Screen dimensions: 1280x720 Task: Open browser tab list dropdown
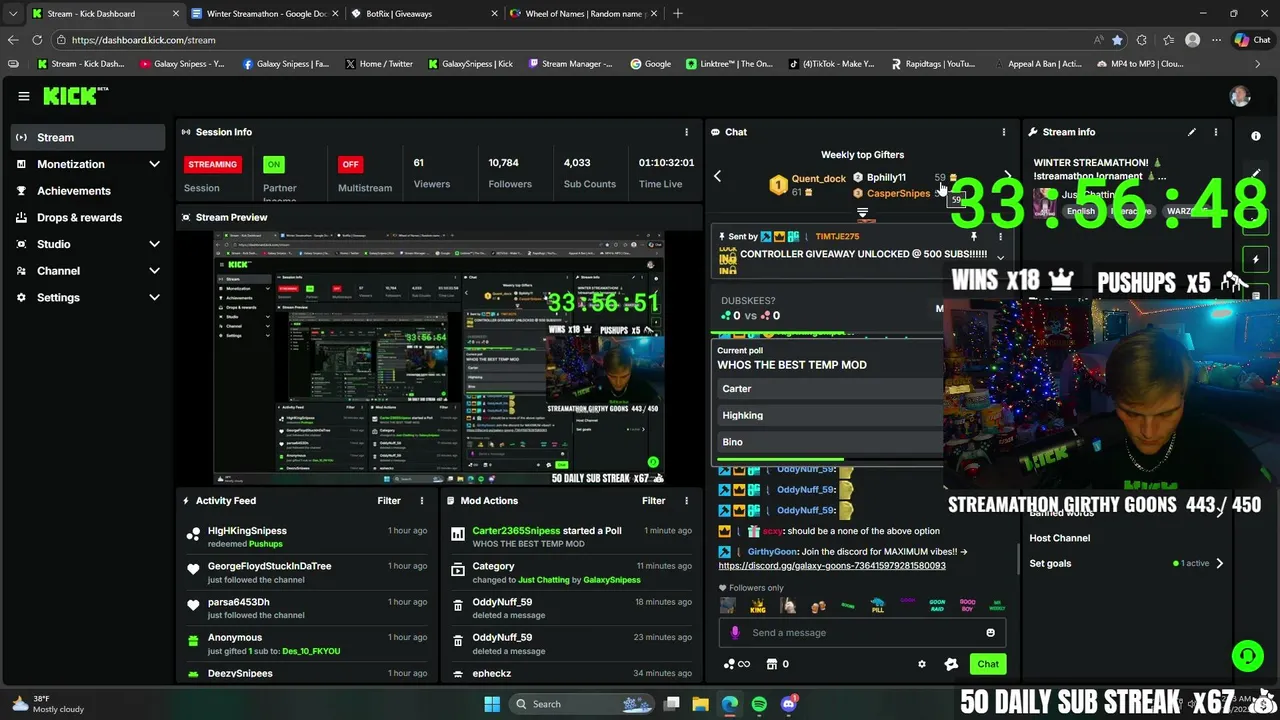tap(12, 14)
